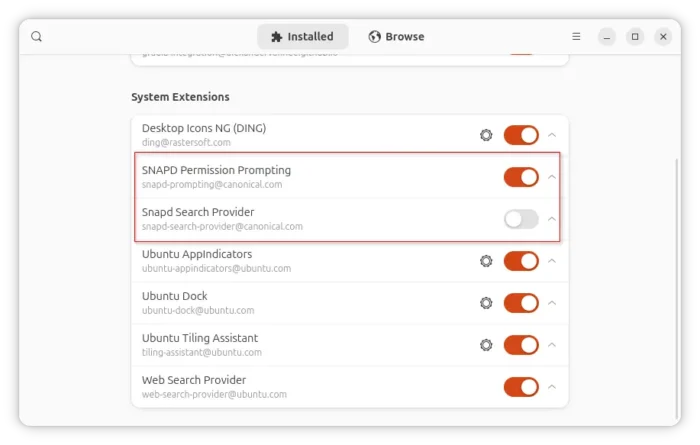The width and height of the screenshot is (700, 445).
Task: Maximize the Extensions window
Action: point(635,37)
